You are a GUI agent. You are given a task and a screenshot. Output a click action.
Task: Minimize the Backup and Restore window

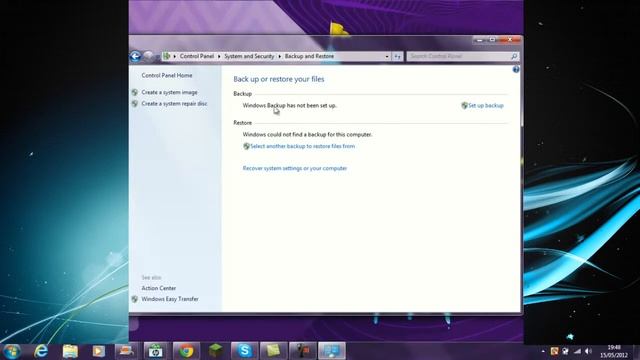(480, 40)
